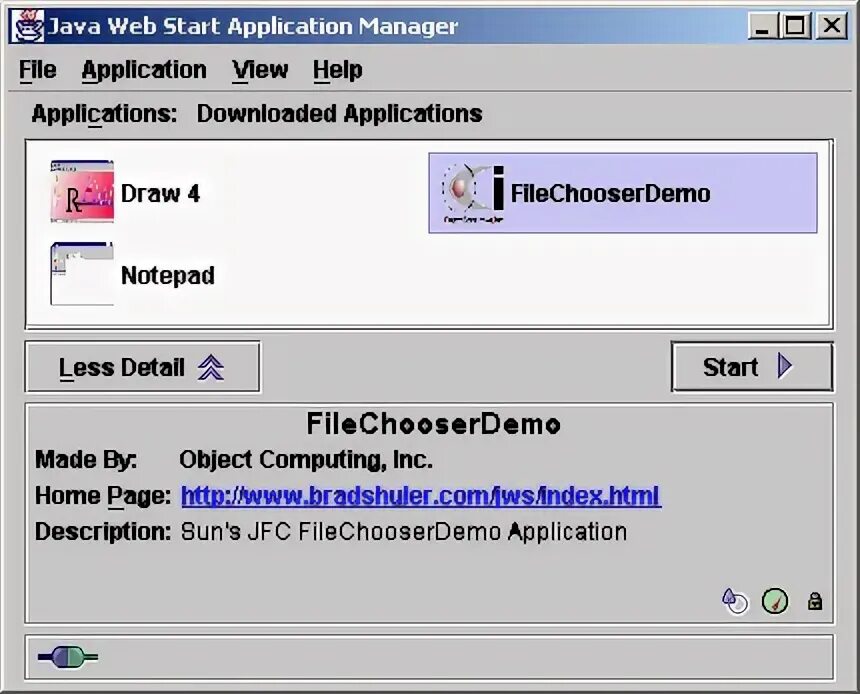
Task: Click the Downloaded Applications label
Action: [340, 114]
